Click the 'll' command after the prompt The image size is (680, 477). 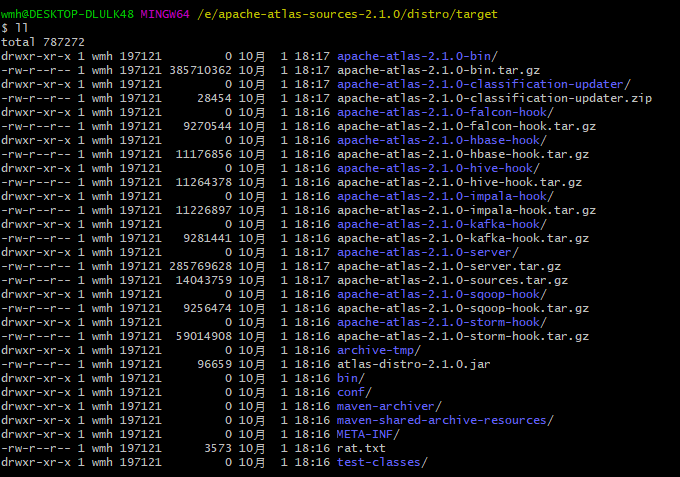click(x=22, y=28)
